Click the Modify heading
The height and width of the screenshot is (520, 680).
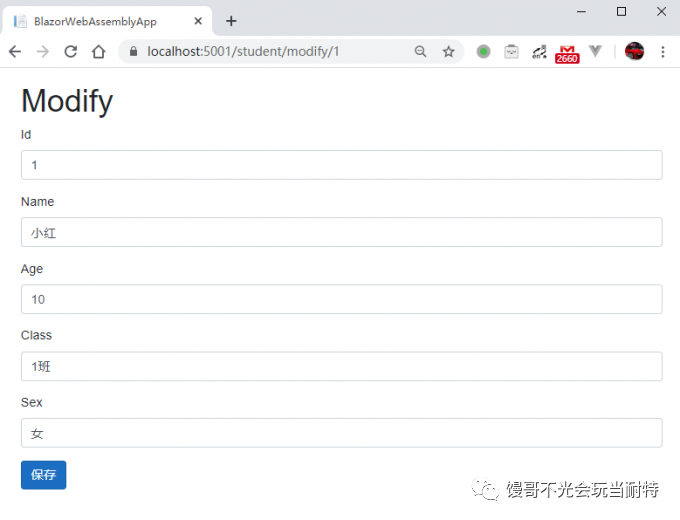[67, 101]
